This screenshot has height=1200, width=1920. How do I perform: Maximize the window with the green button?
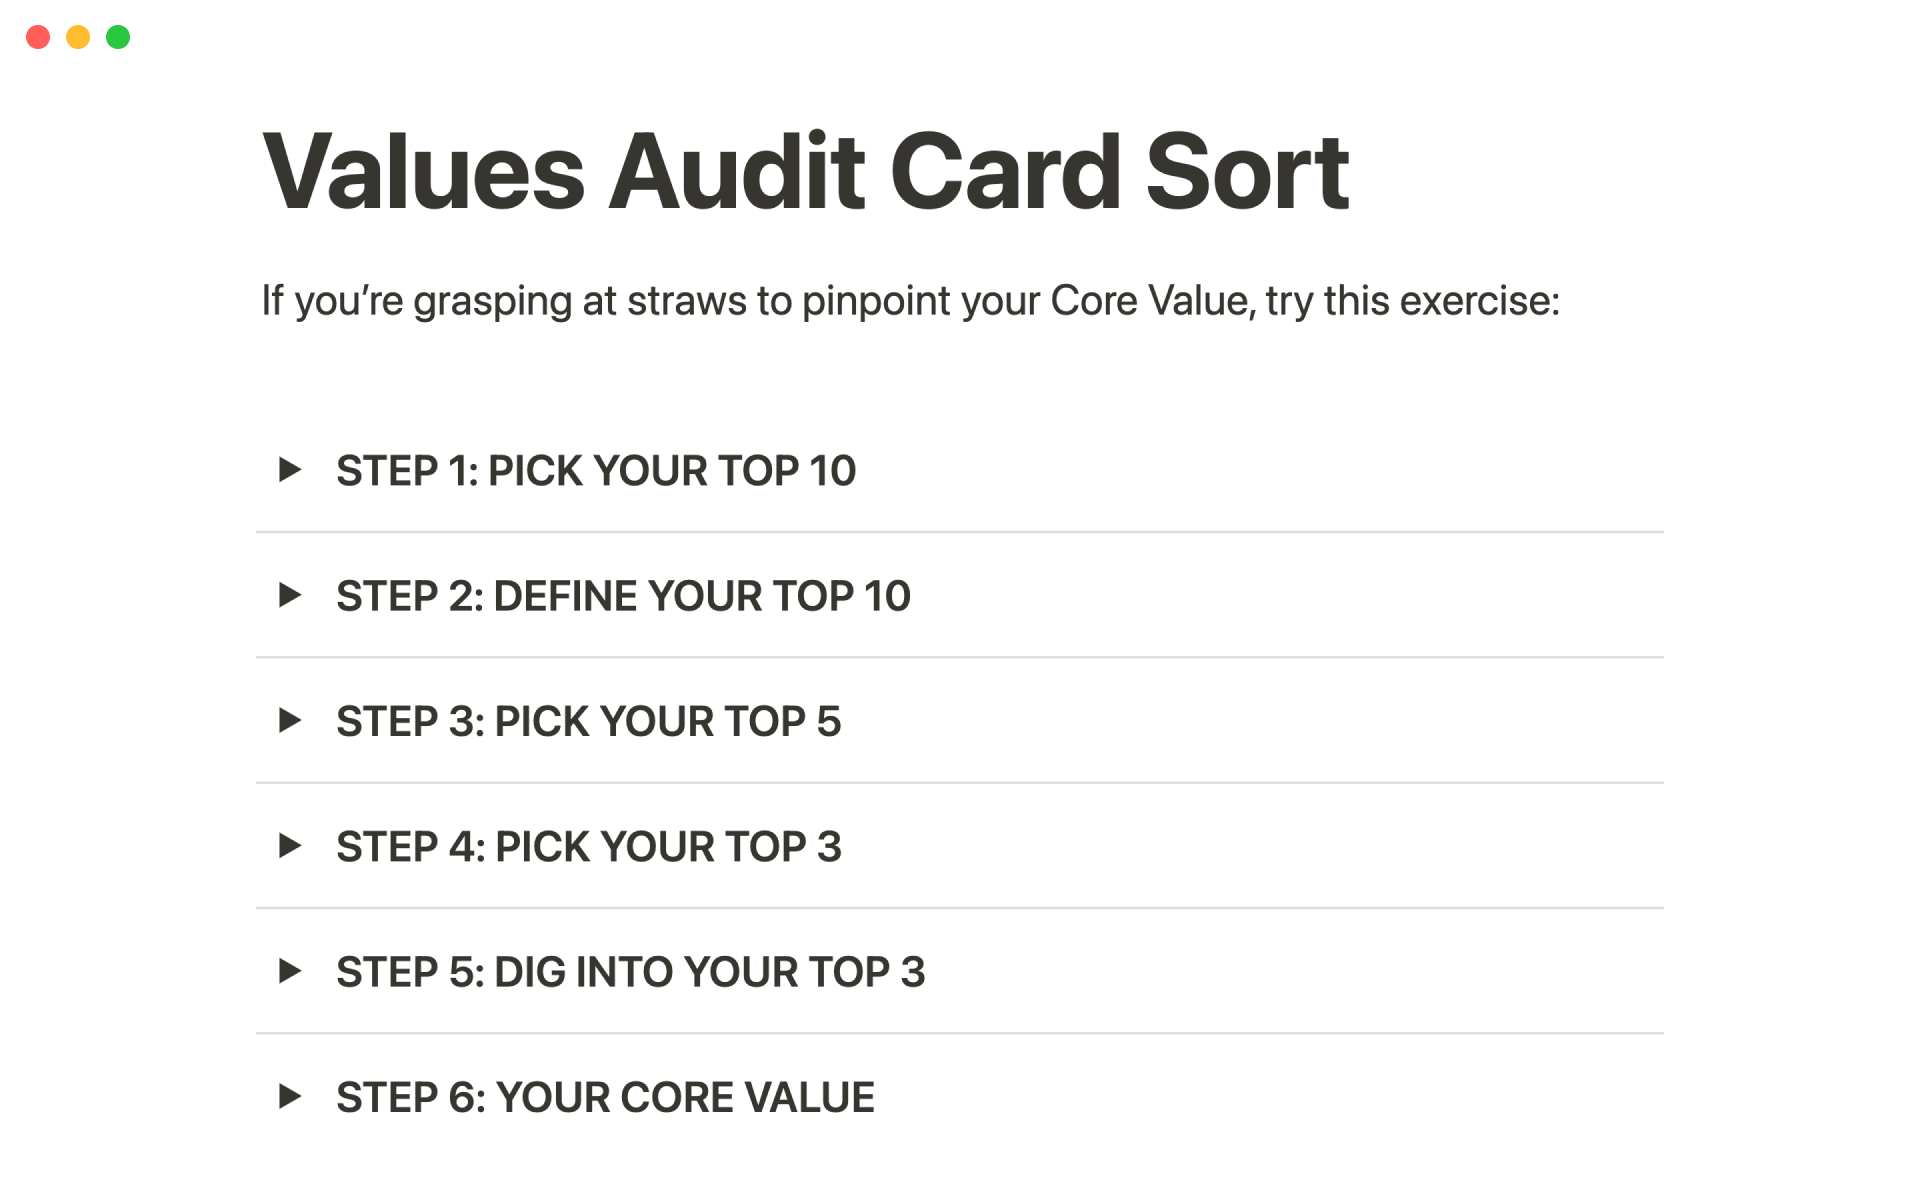coord(118,37)
